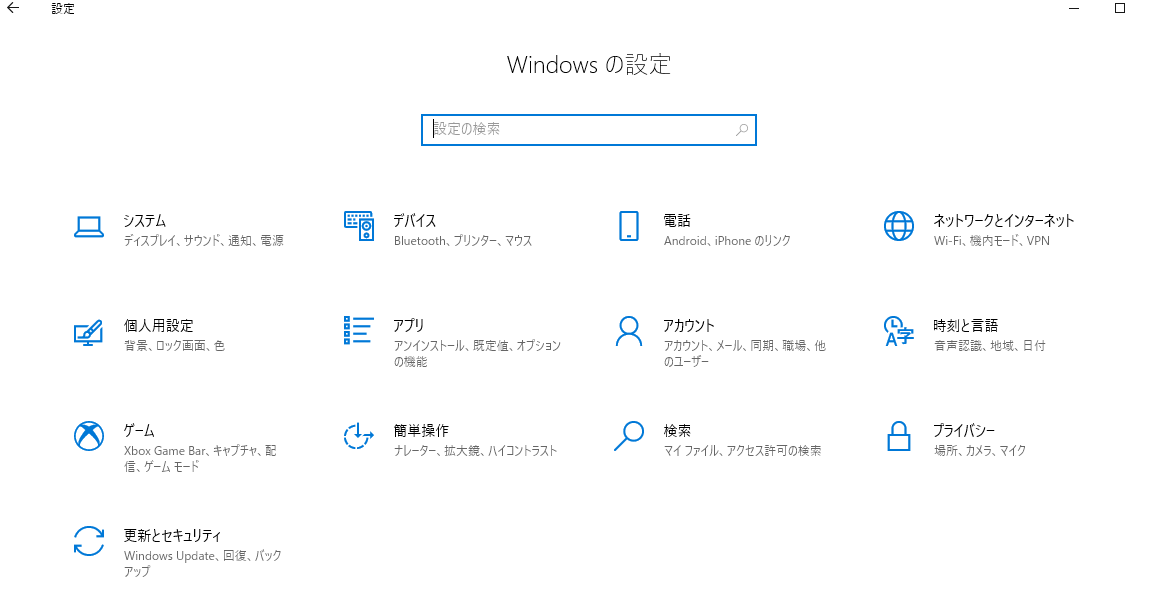Image resolution: width=1157 pixels, height=600 pixels.
Task: Click the ナレーター、拡大鏡、ハイコントラスト description
Action: click(475, 450)
